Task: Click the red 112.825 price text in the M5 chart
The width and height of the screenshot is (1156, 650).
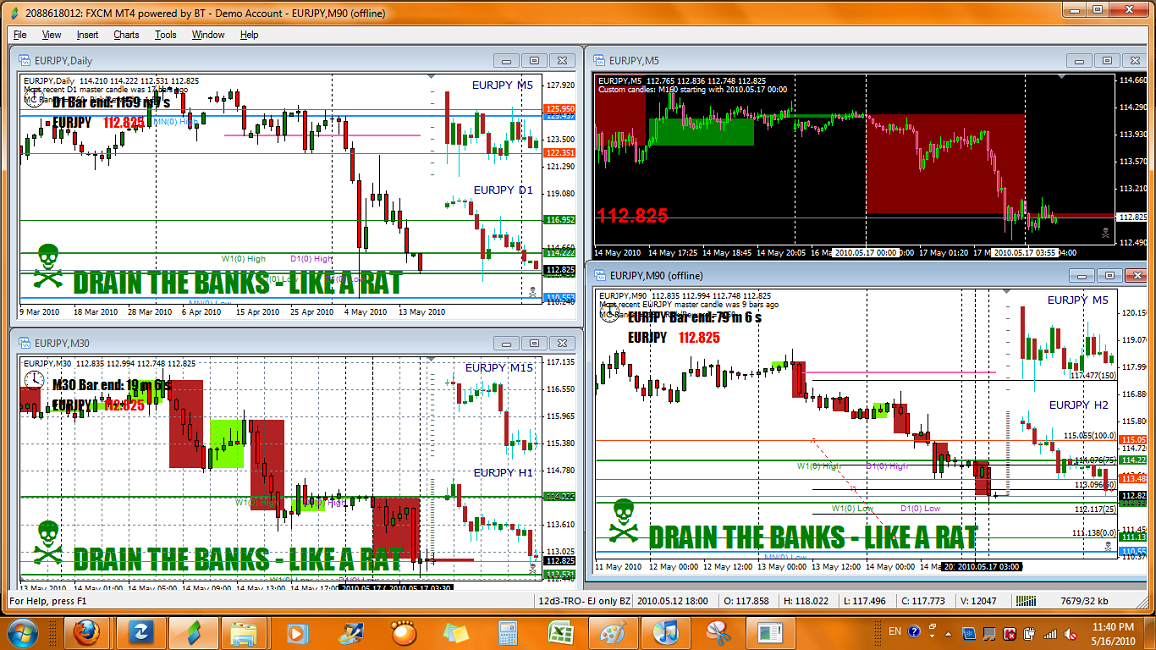Action: (633, 216)
